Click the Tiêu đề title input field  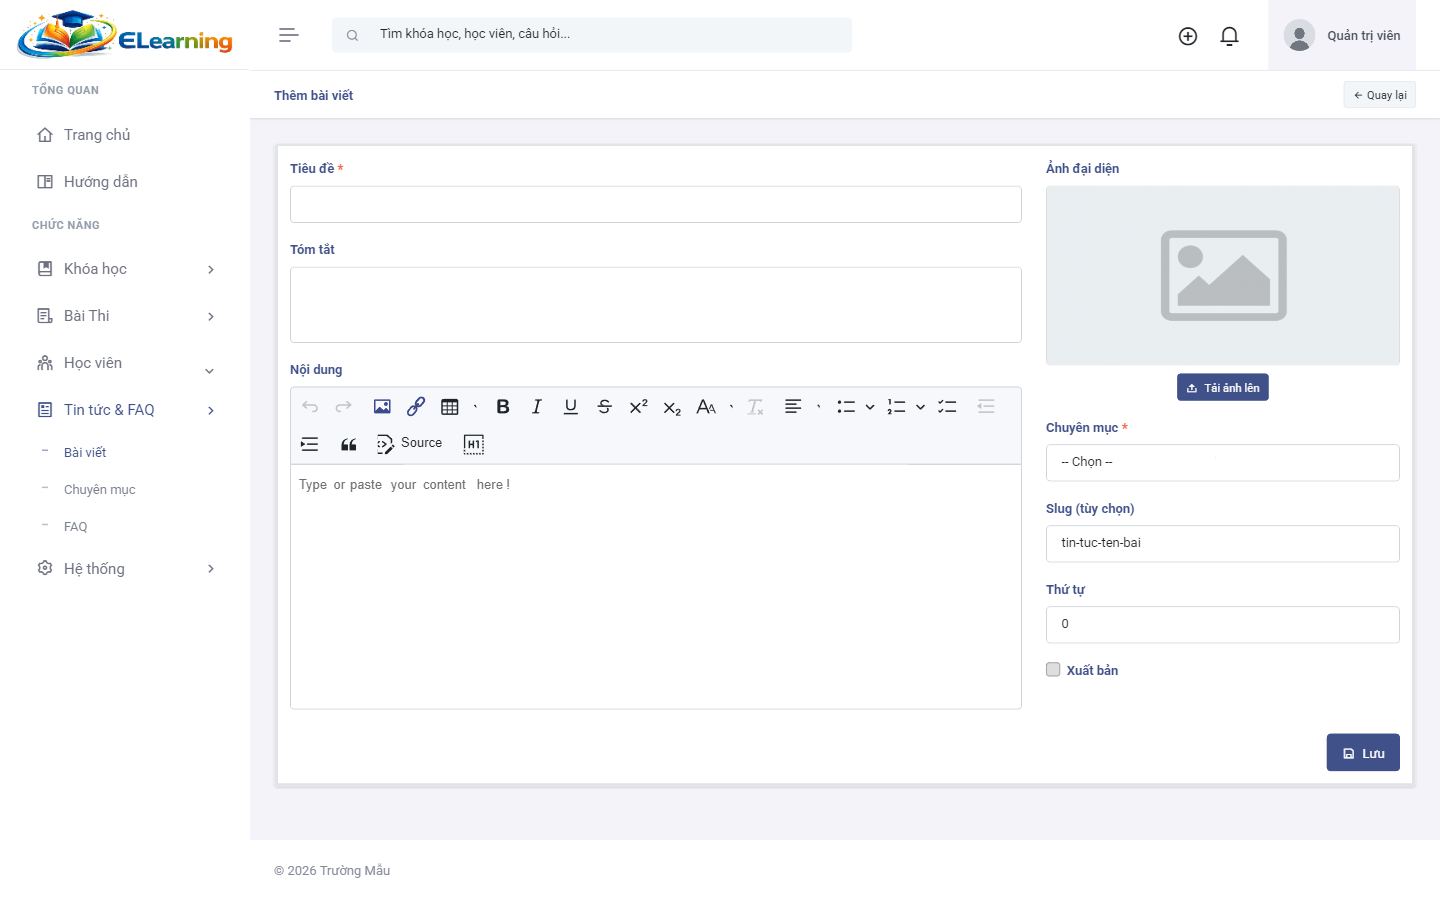click(x=655, y=205)
